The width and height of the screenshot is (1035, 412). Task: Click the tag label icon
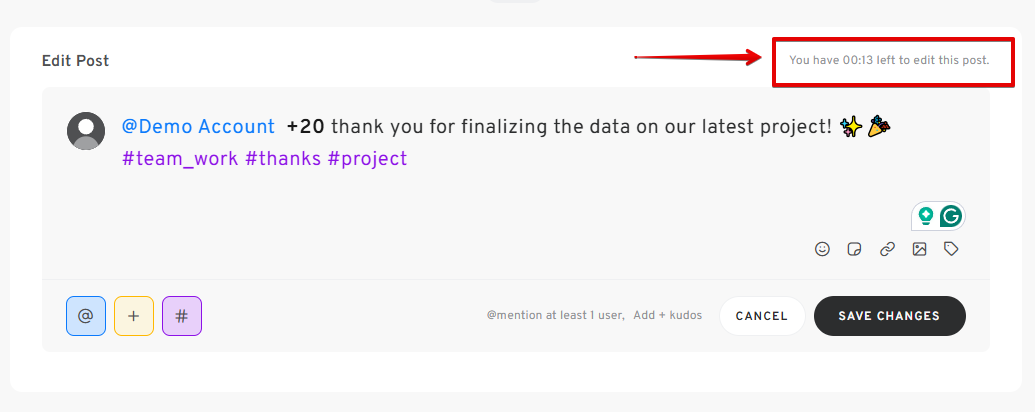951,249
